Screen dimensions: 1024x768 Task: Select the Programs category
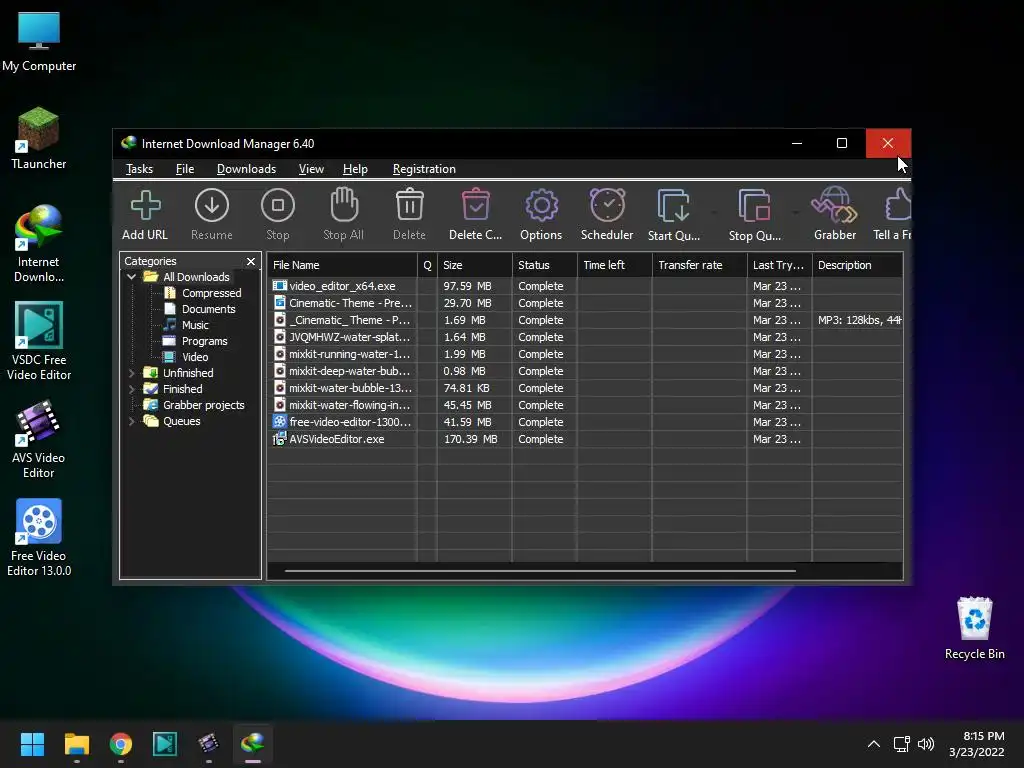coord(204,341)
